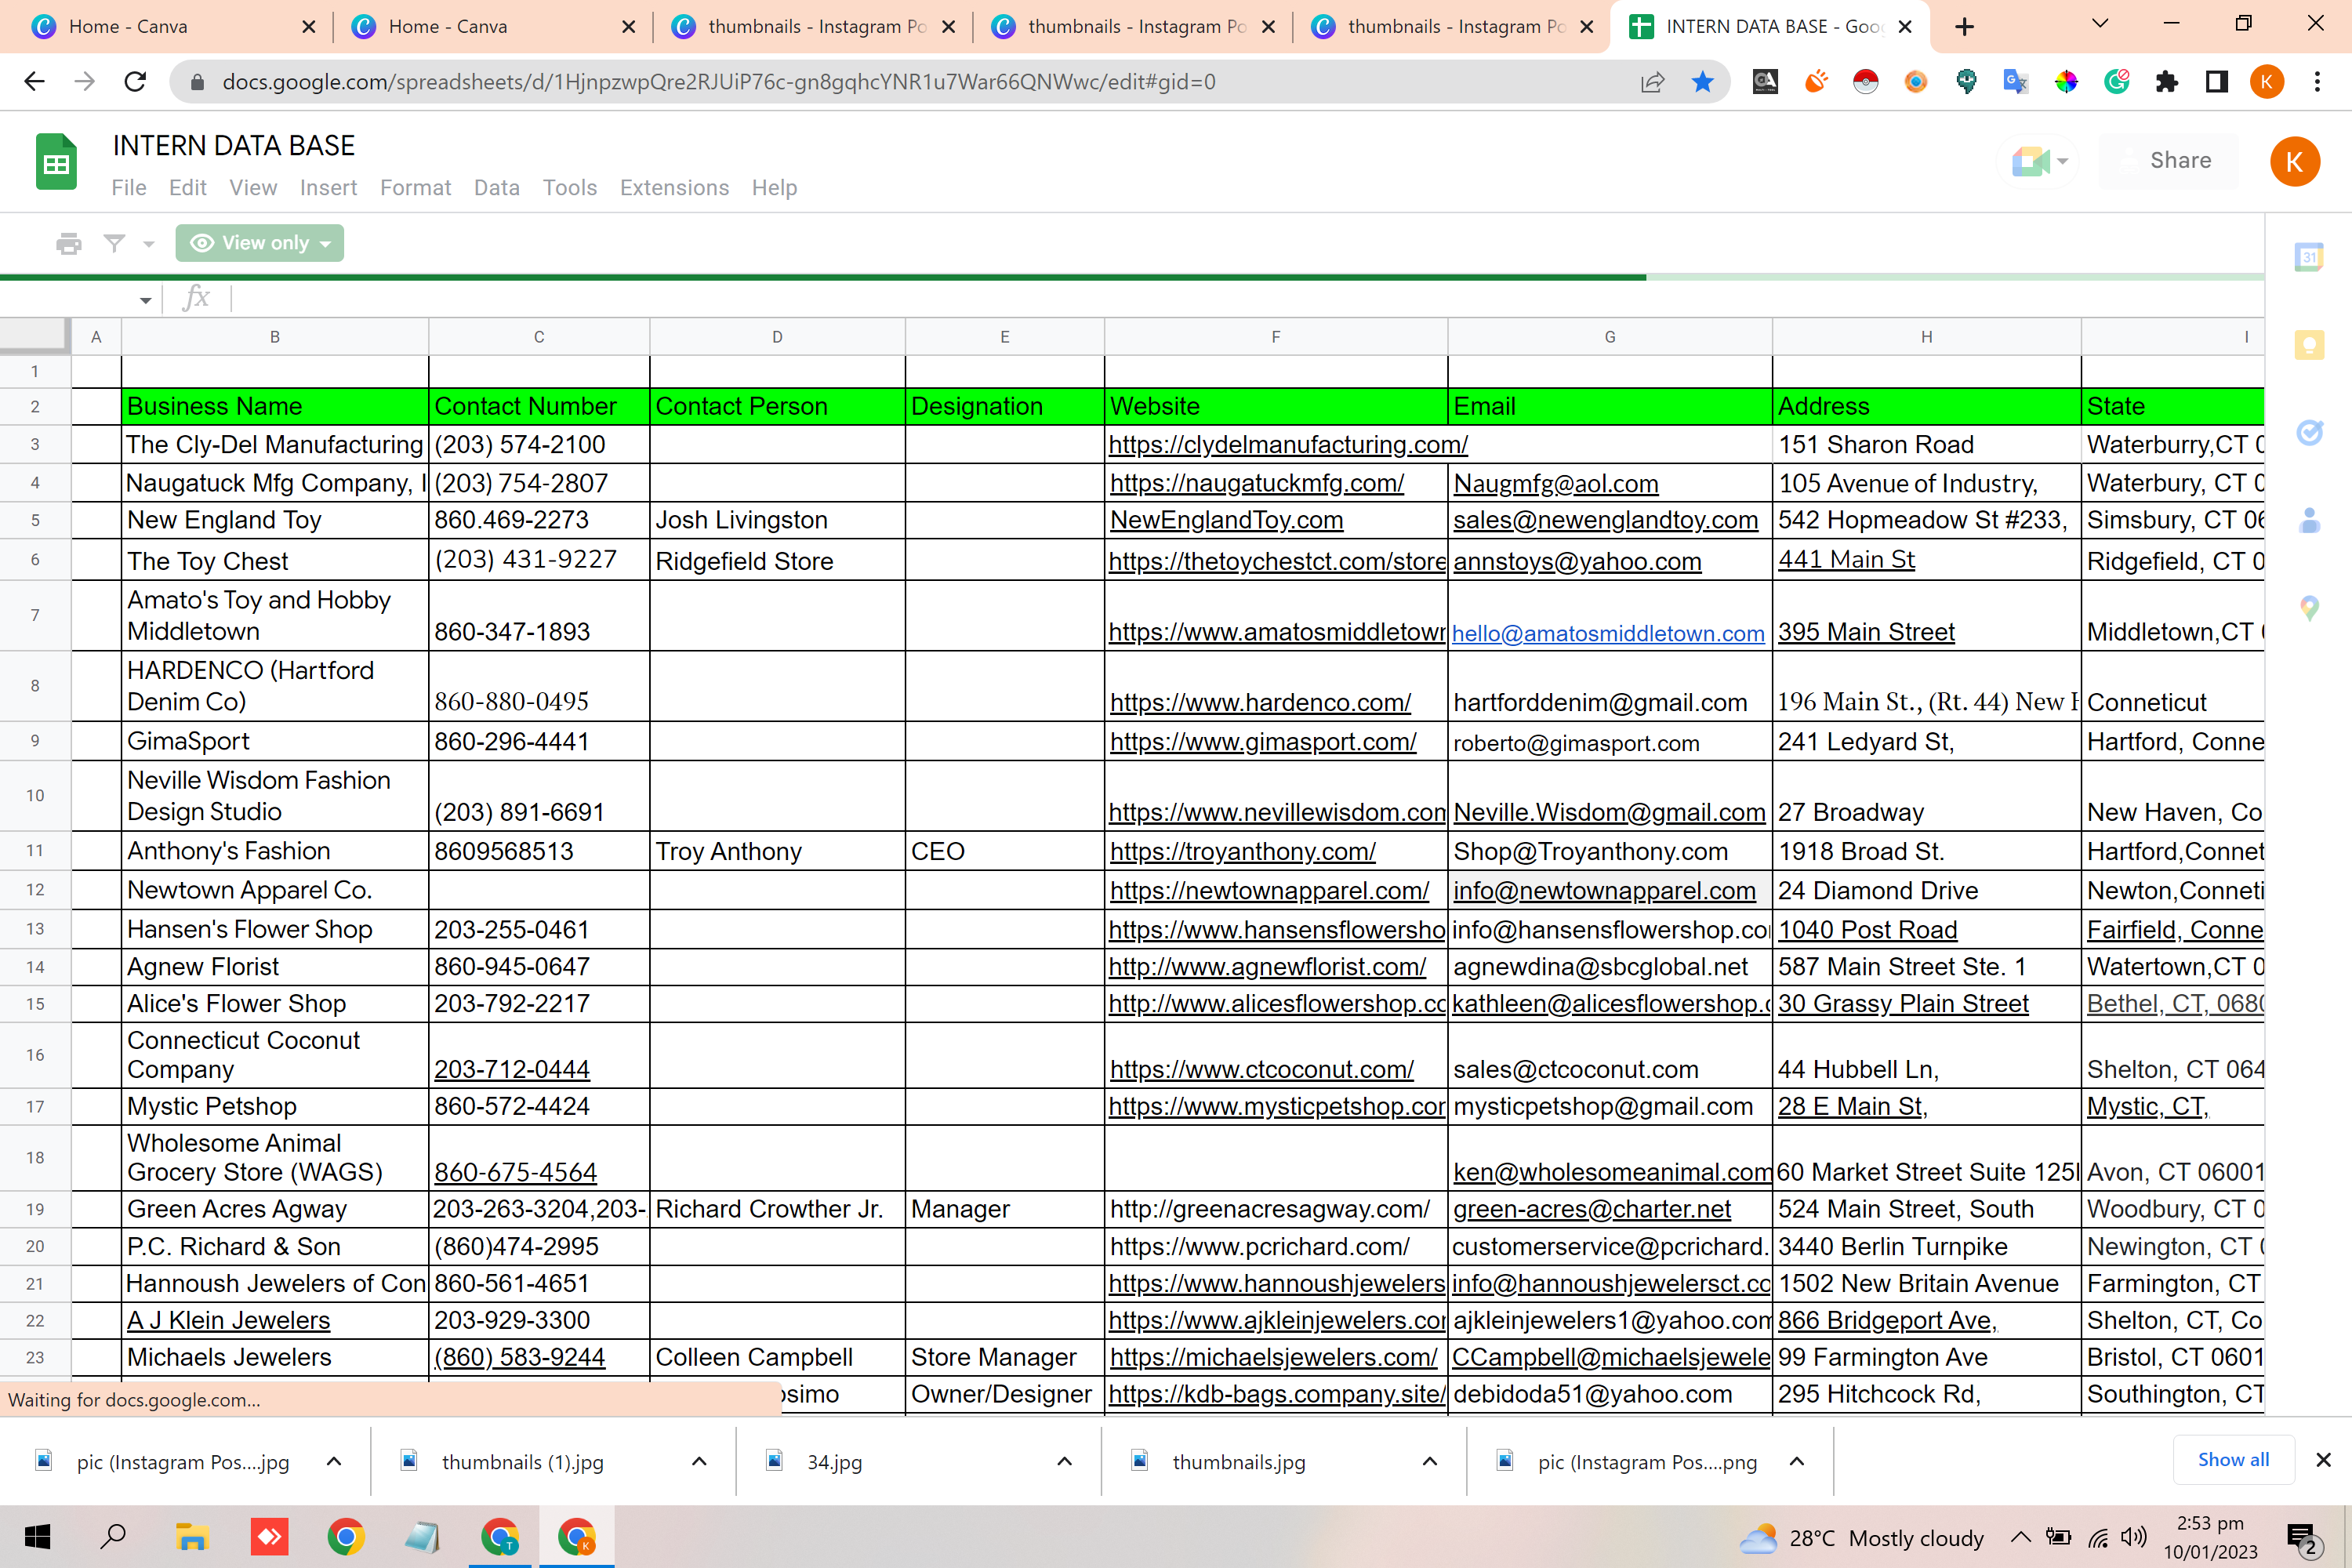Open the File menu
Screen dimensions: 2352x1568
129,188
